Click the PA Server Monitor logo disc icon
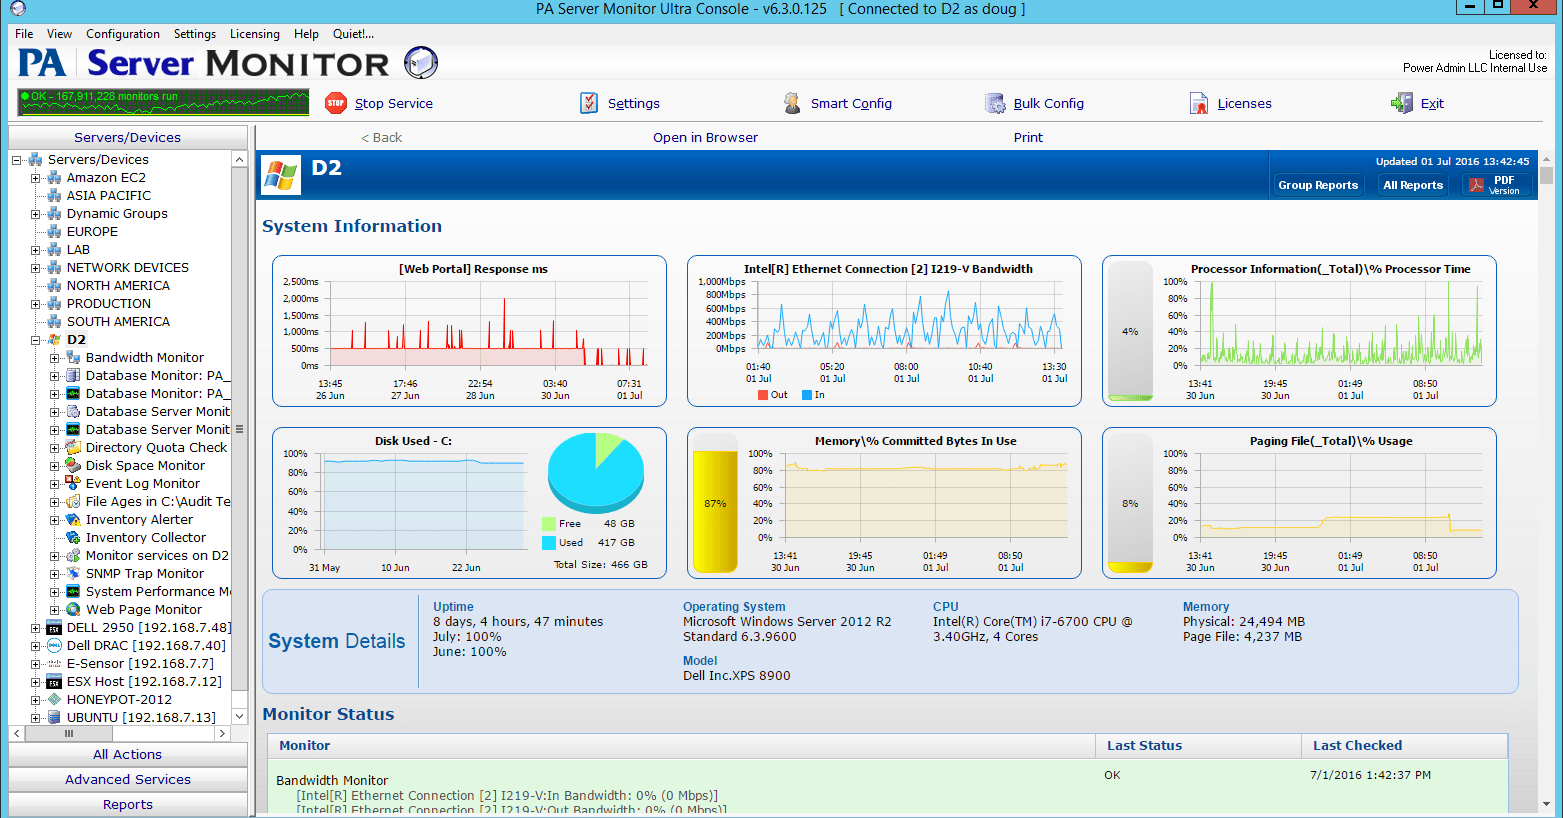 [421, 62]
